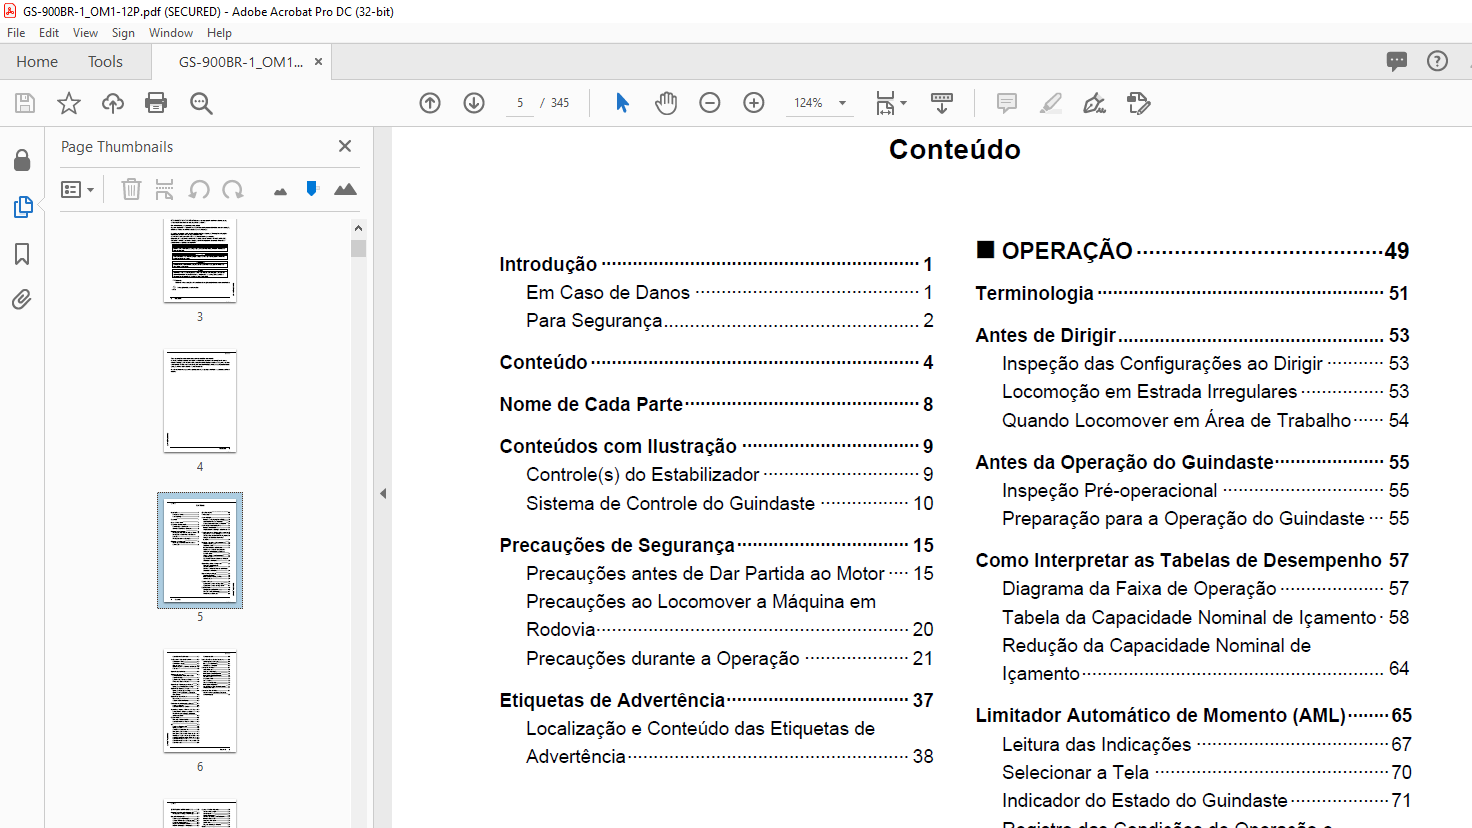Viewport: 1472px width, 828px height.
Task: Select the page 6 thumbnail
Action: click(200, 701)
